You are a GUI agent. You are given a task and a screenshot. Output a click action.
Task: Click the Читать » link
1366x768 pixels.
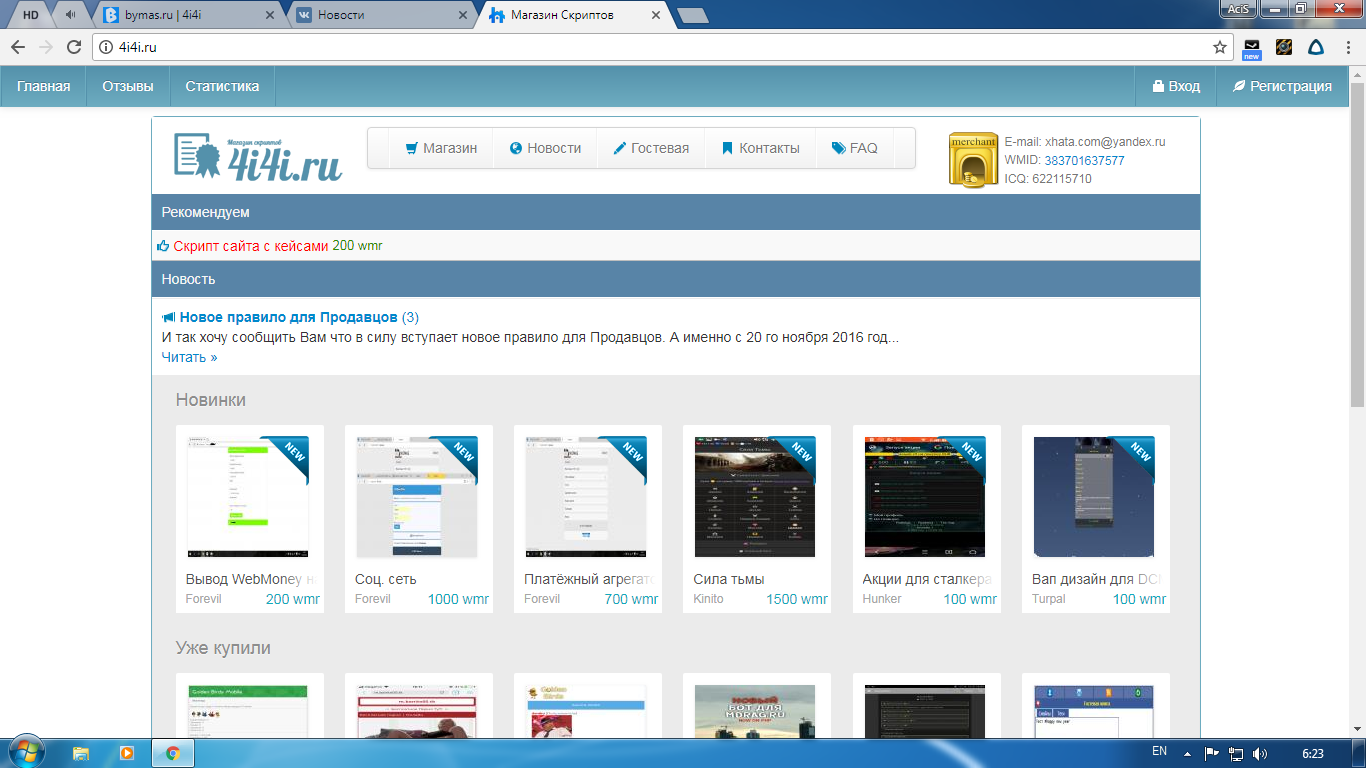pyautogui.click(x=189, y=357)
